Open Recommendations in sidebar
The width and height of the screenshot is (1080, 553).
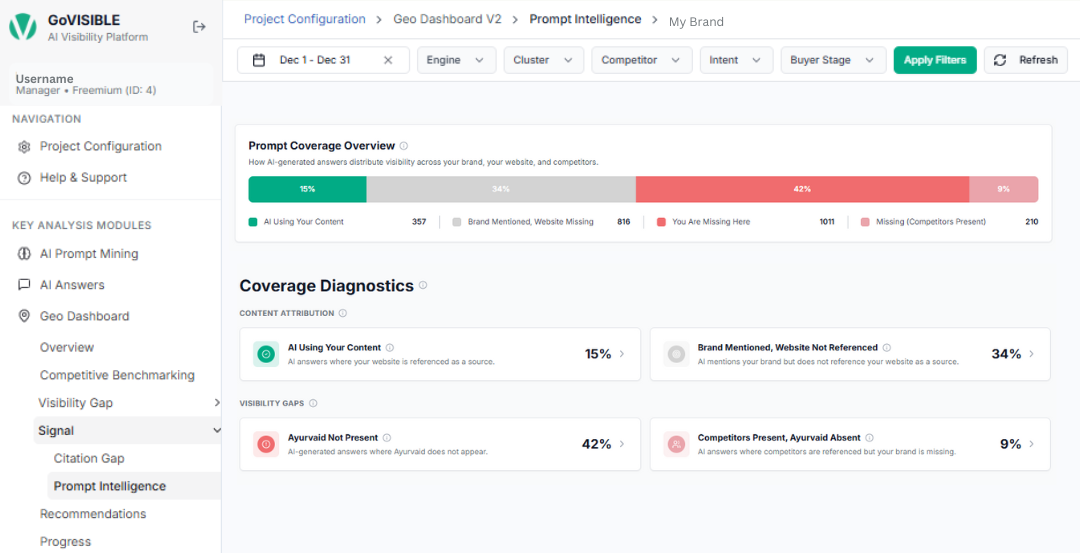pyautogui.click(x=93, y=514)
